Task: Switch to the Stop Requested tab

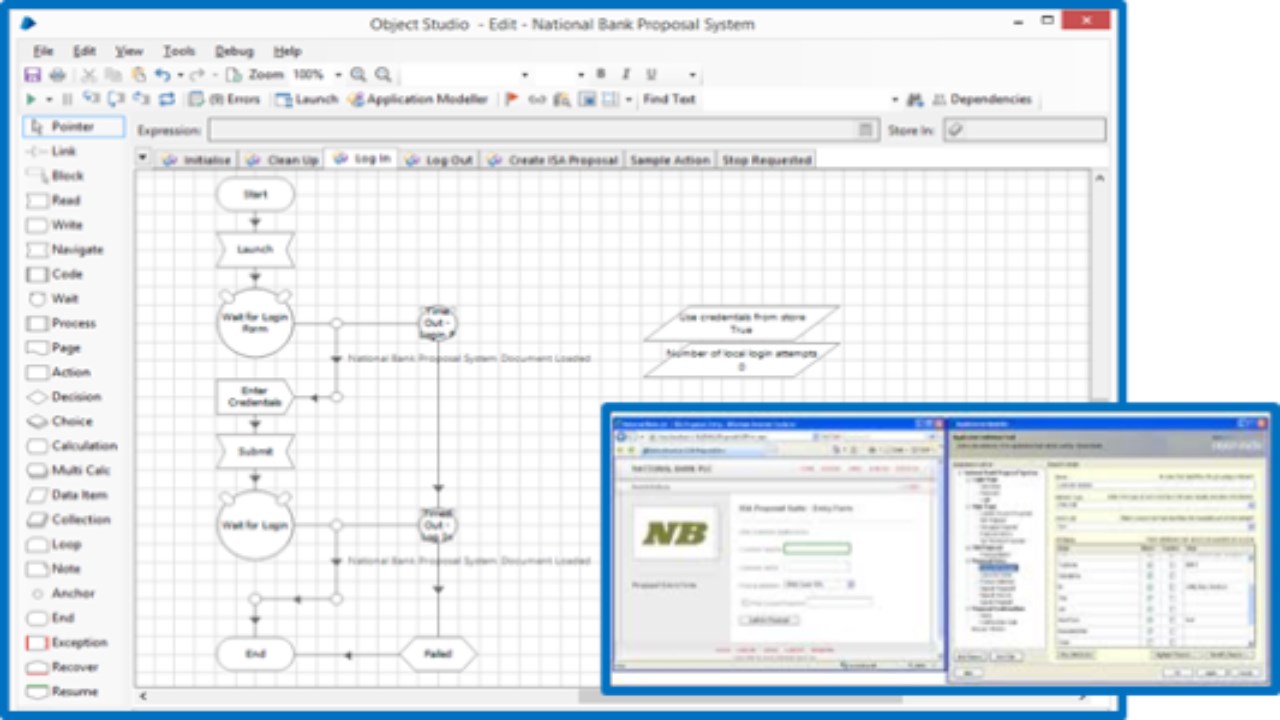Action: click(x=766, y=160)
